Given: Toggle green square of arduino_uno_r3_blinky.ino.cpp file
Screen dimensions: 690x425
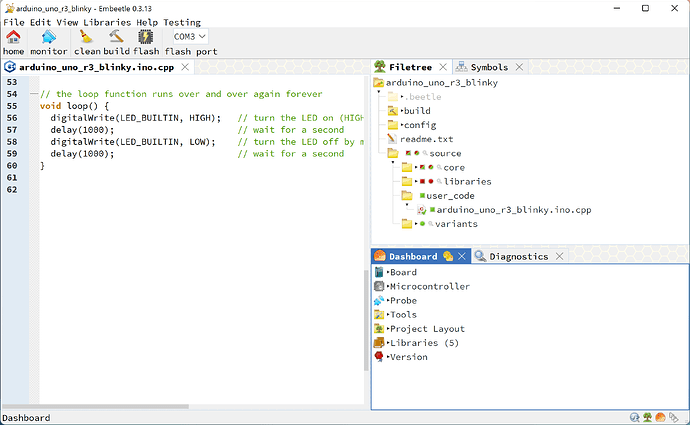Looking at the screenshot, I should point(433,210).
